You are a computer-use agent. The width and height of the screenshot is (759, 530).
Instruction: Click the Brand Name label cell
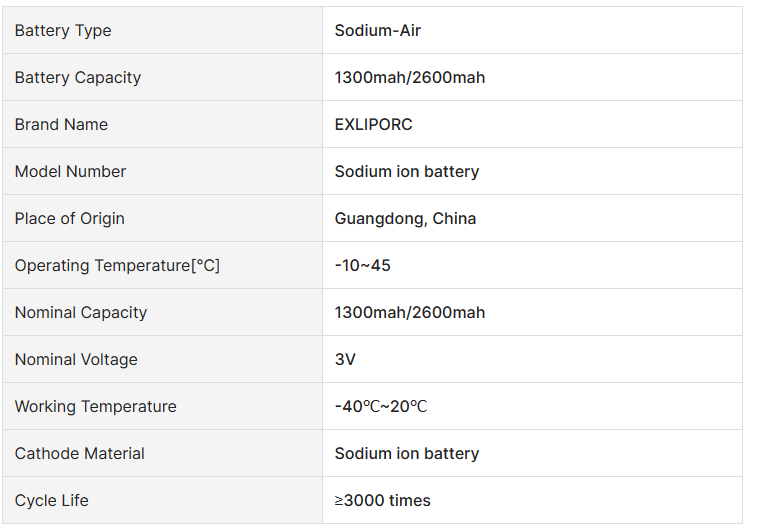(61, 125)
